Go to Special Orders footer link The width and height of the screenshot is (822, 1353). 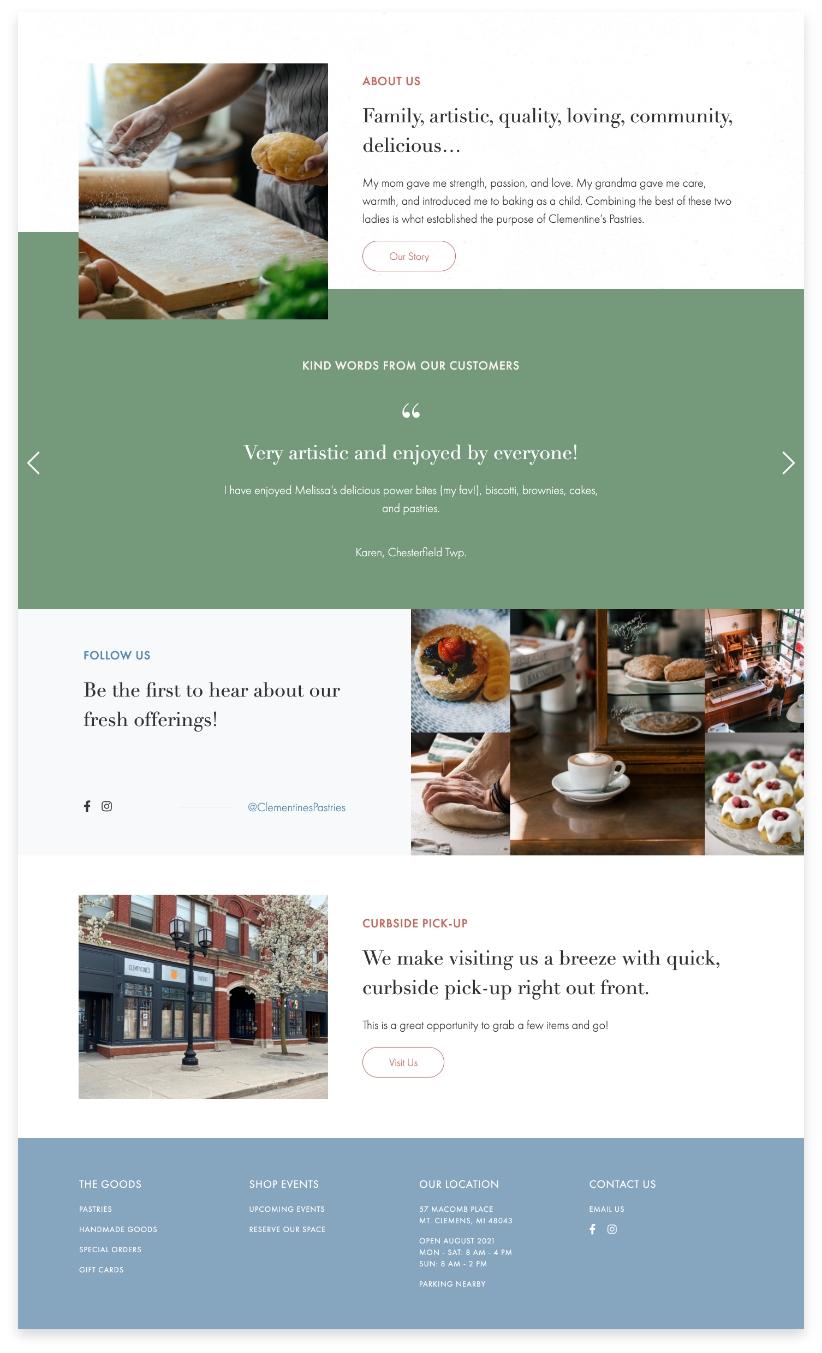(x=110, y=1249)
